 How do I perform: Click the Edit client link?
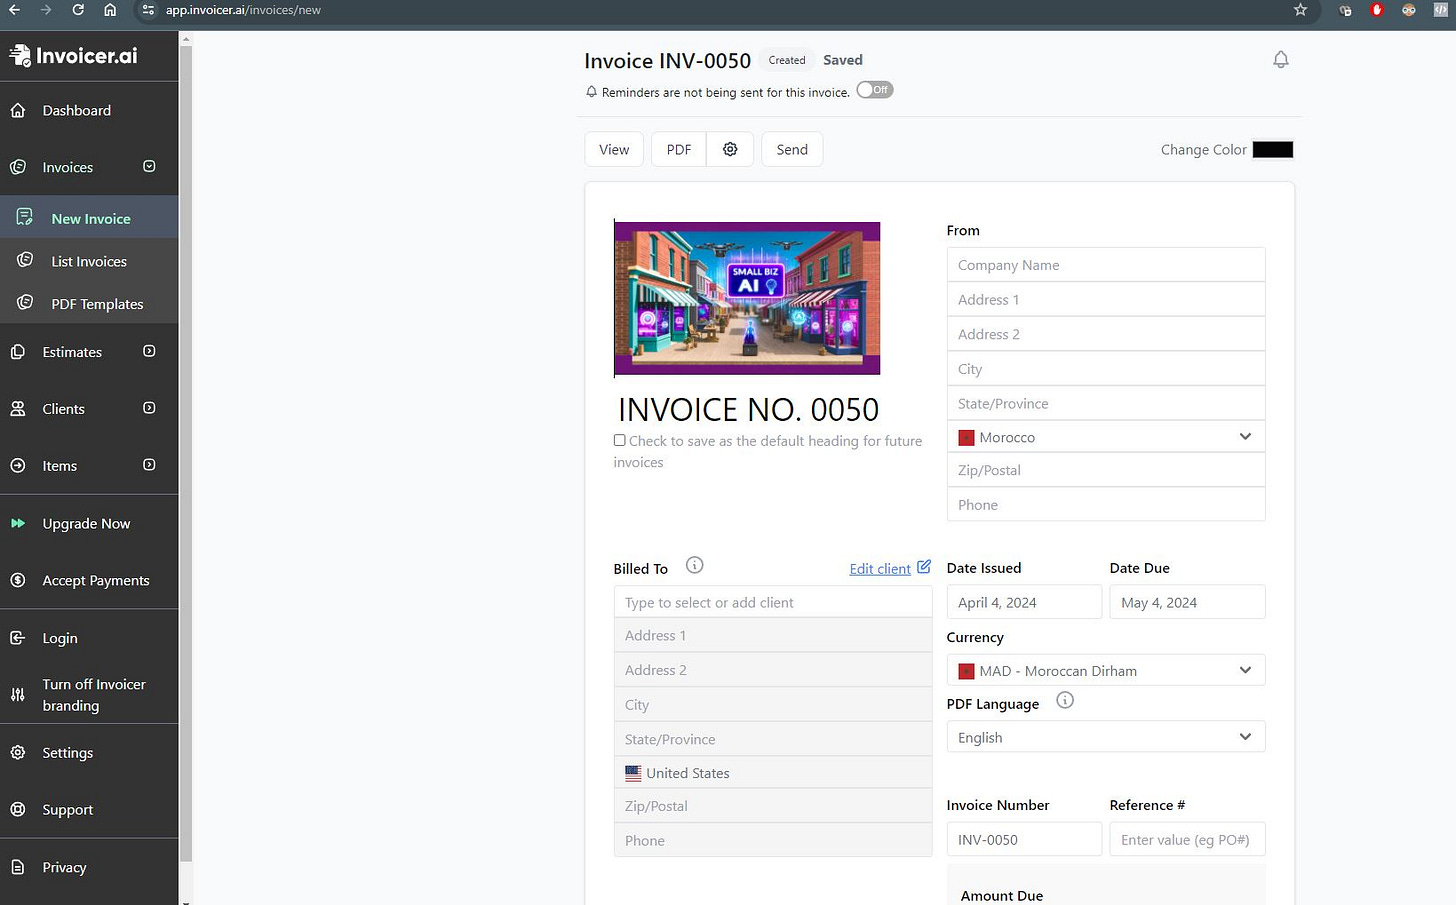880,569
